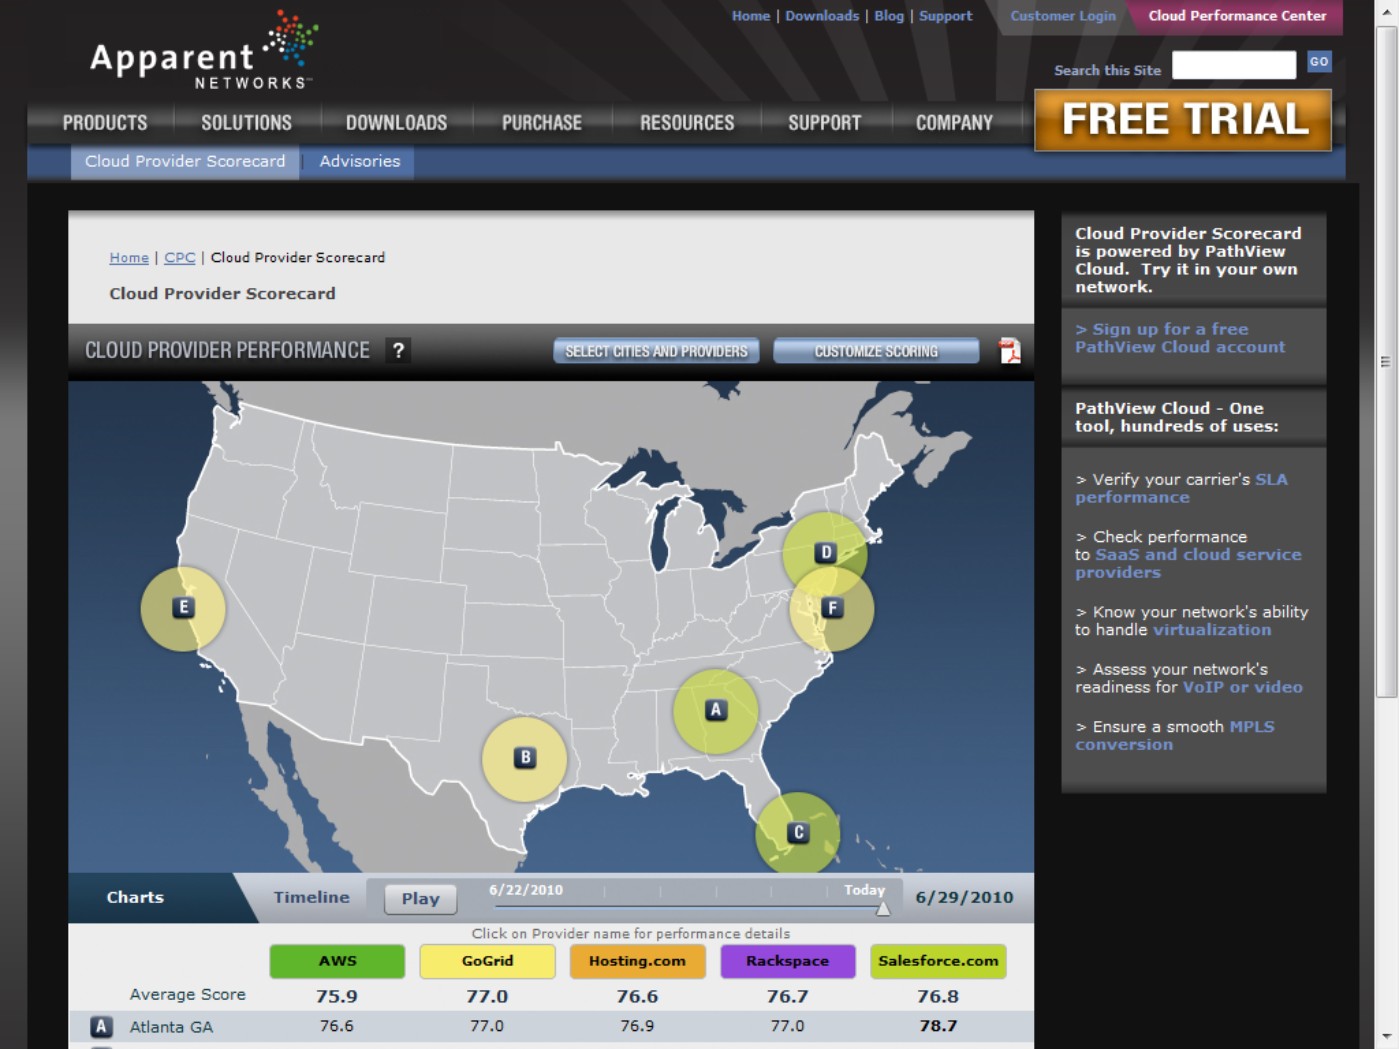This screenshot has width=1399, height=1049.
Task: Select map marker D in the Northeast
Action: coord(825,552)
